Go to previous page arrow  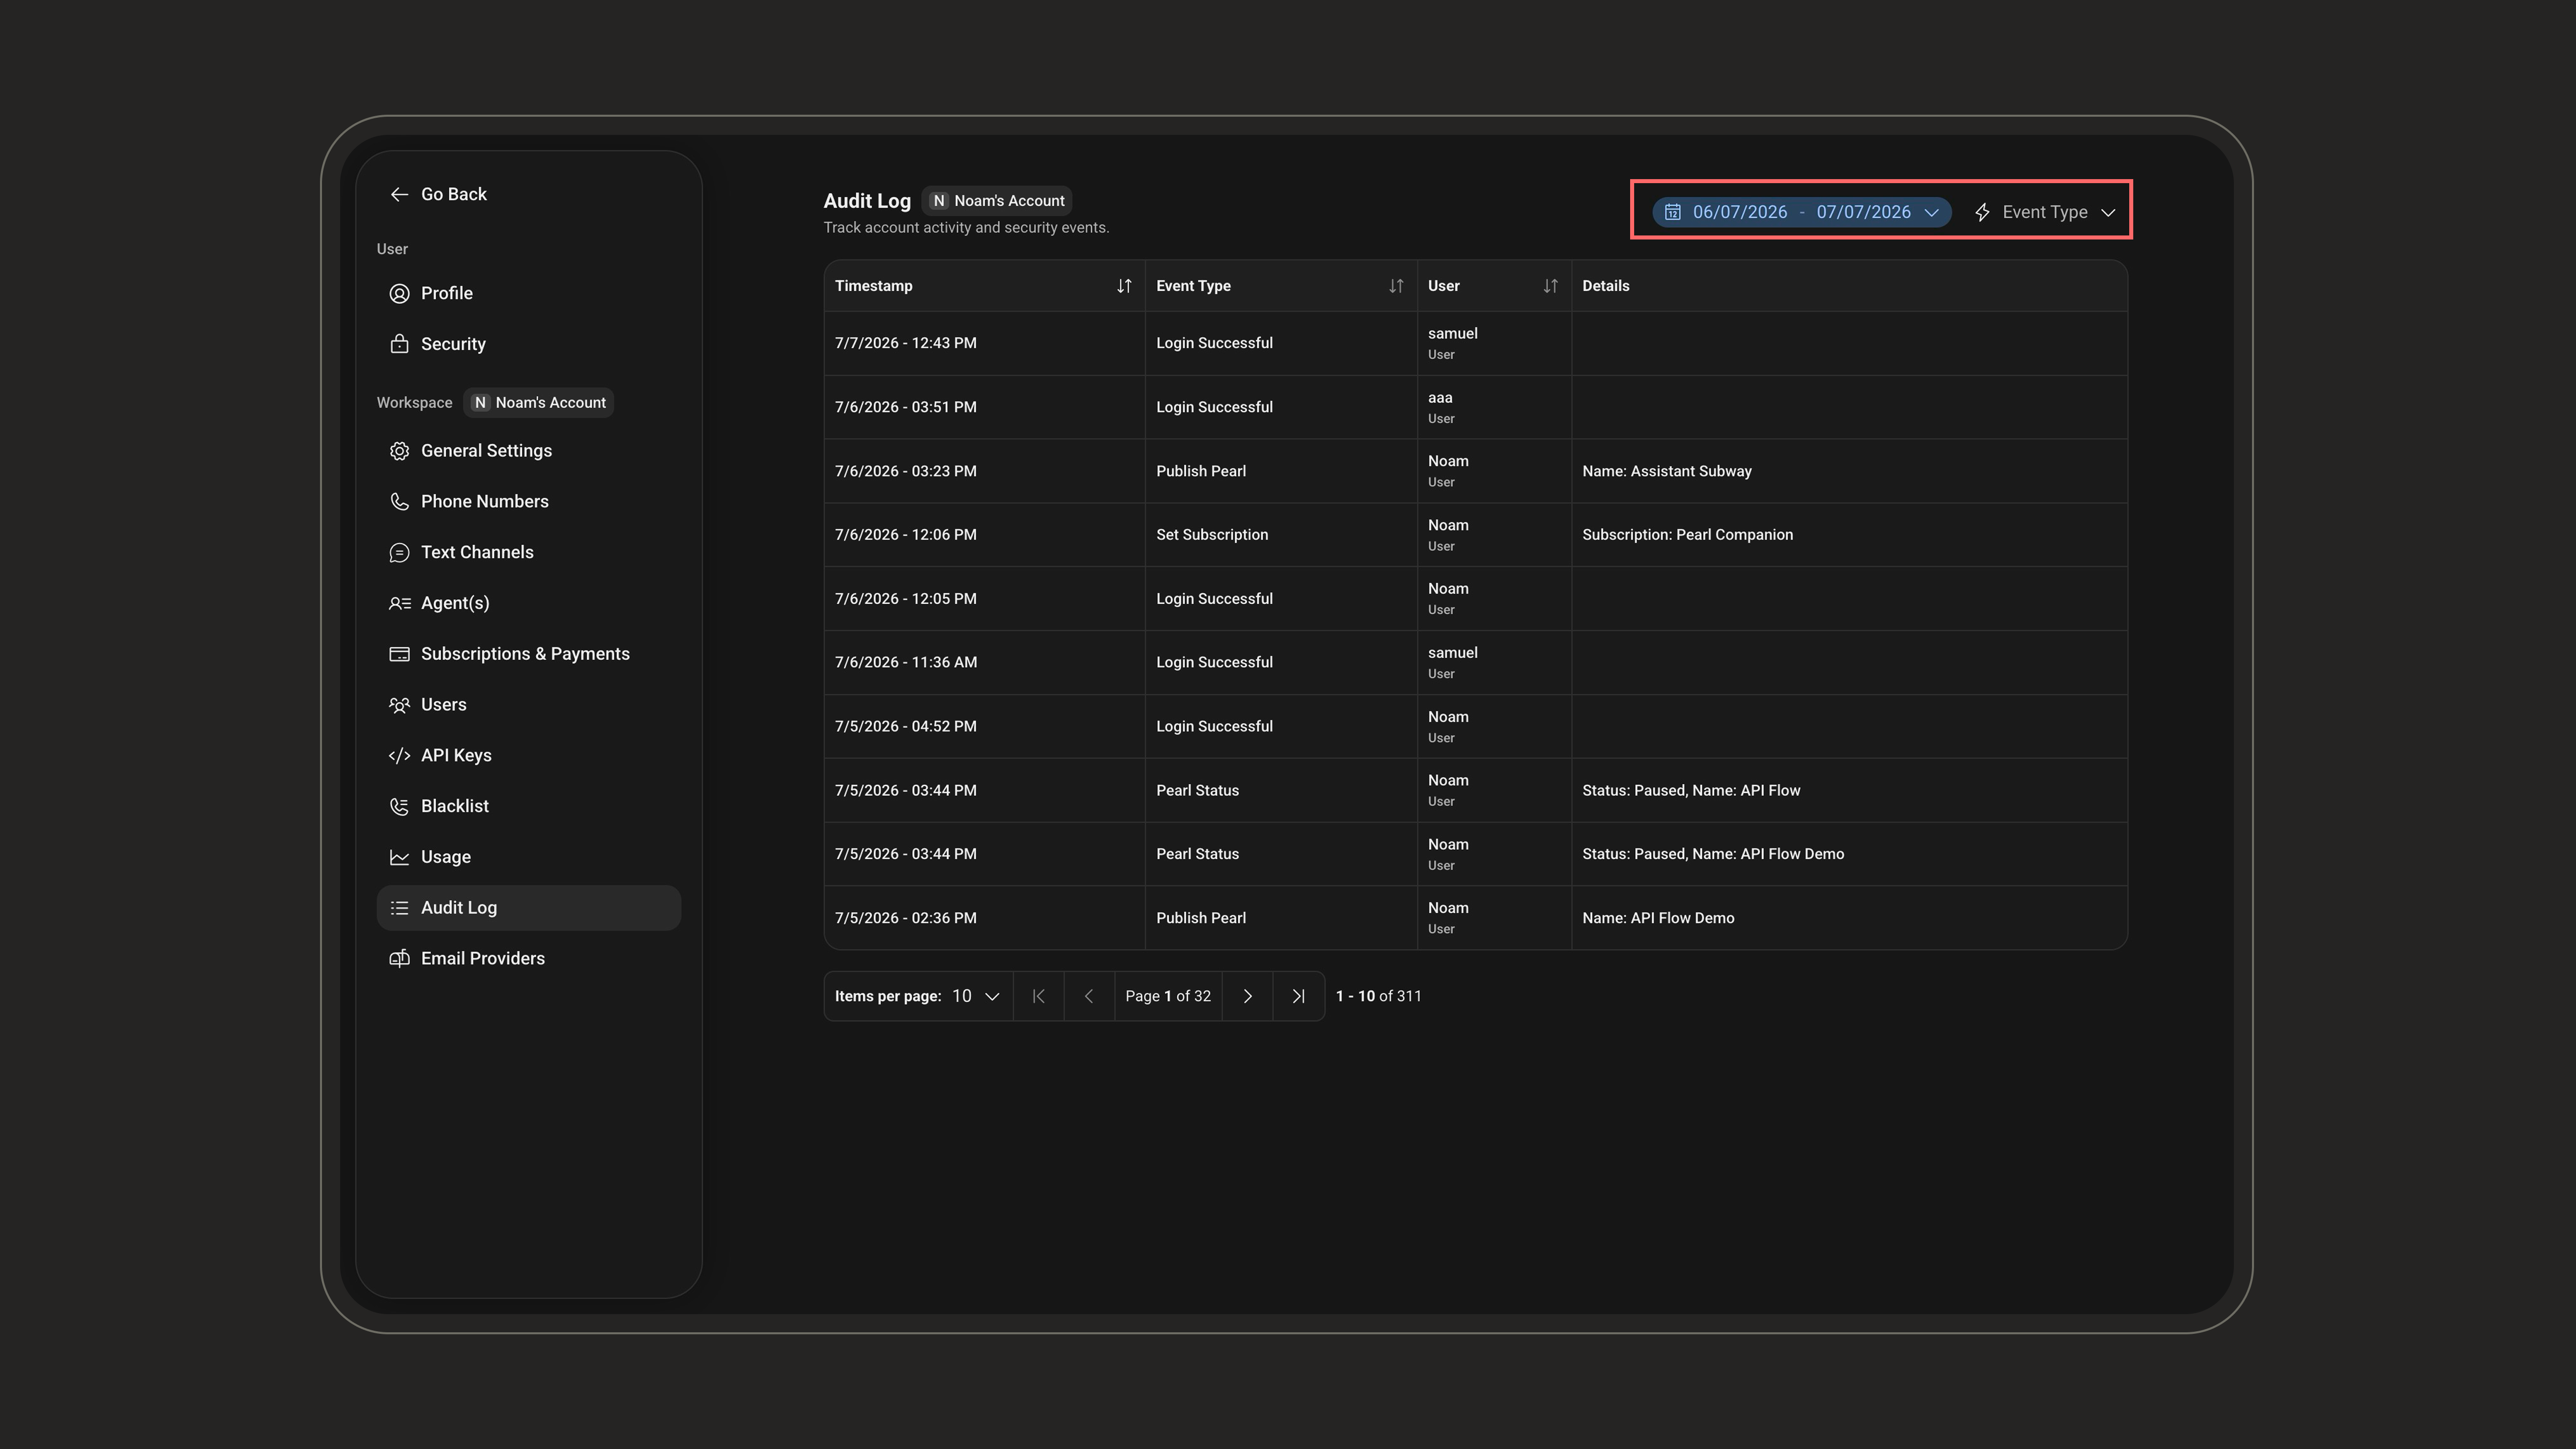pyautogui.click(x=1089, y=996)
